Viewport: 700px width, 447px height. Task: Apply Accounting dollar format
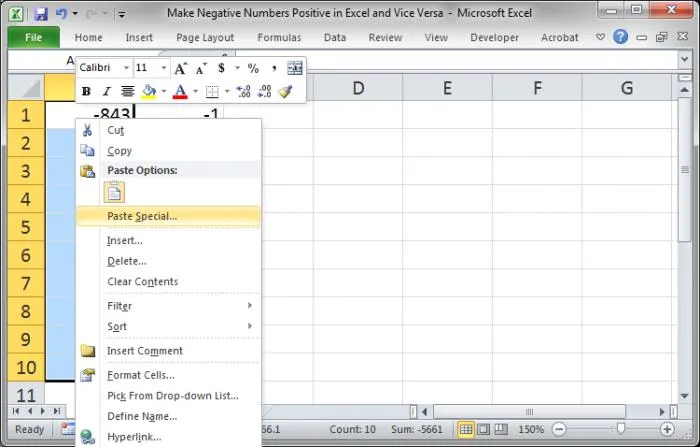(x=221, y=68)
